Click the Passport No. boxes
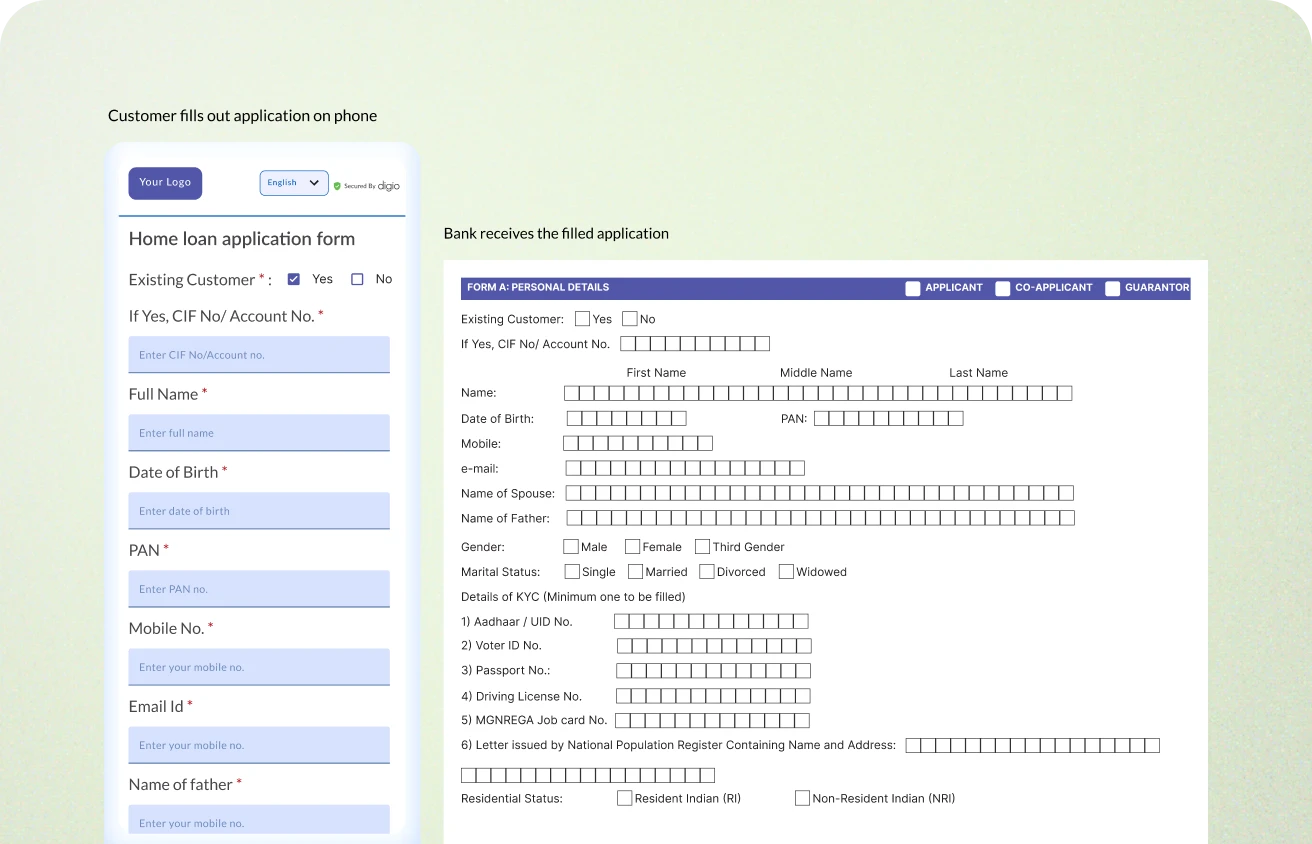Image resolution: width=1312 pixels, height=844 pixels. (713, 671)
